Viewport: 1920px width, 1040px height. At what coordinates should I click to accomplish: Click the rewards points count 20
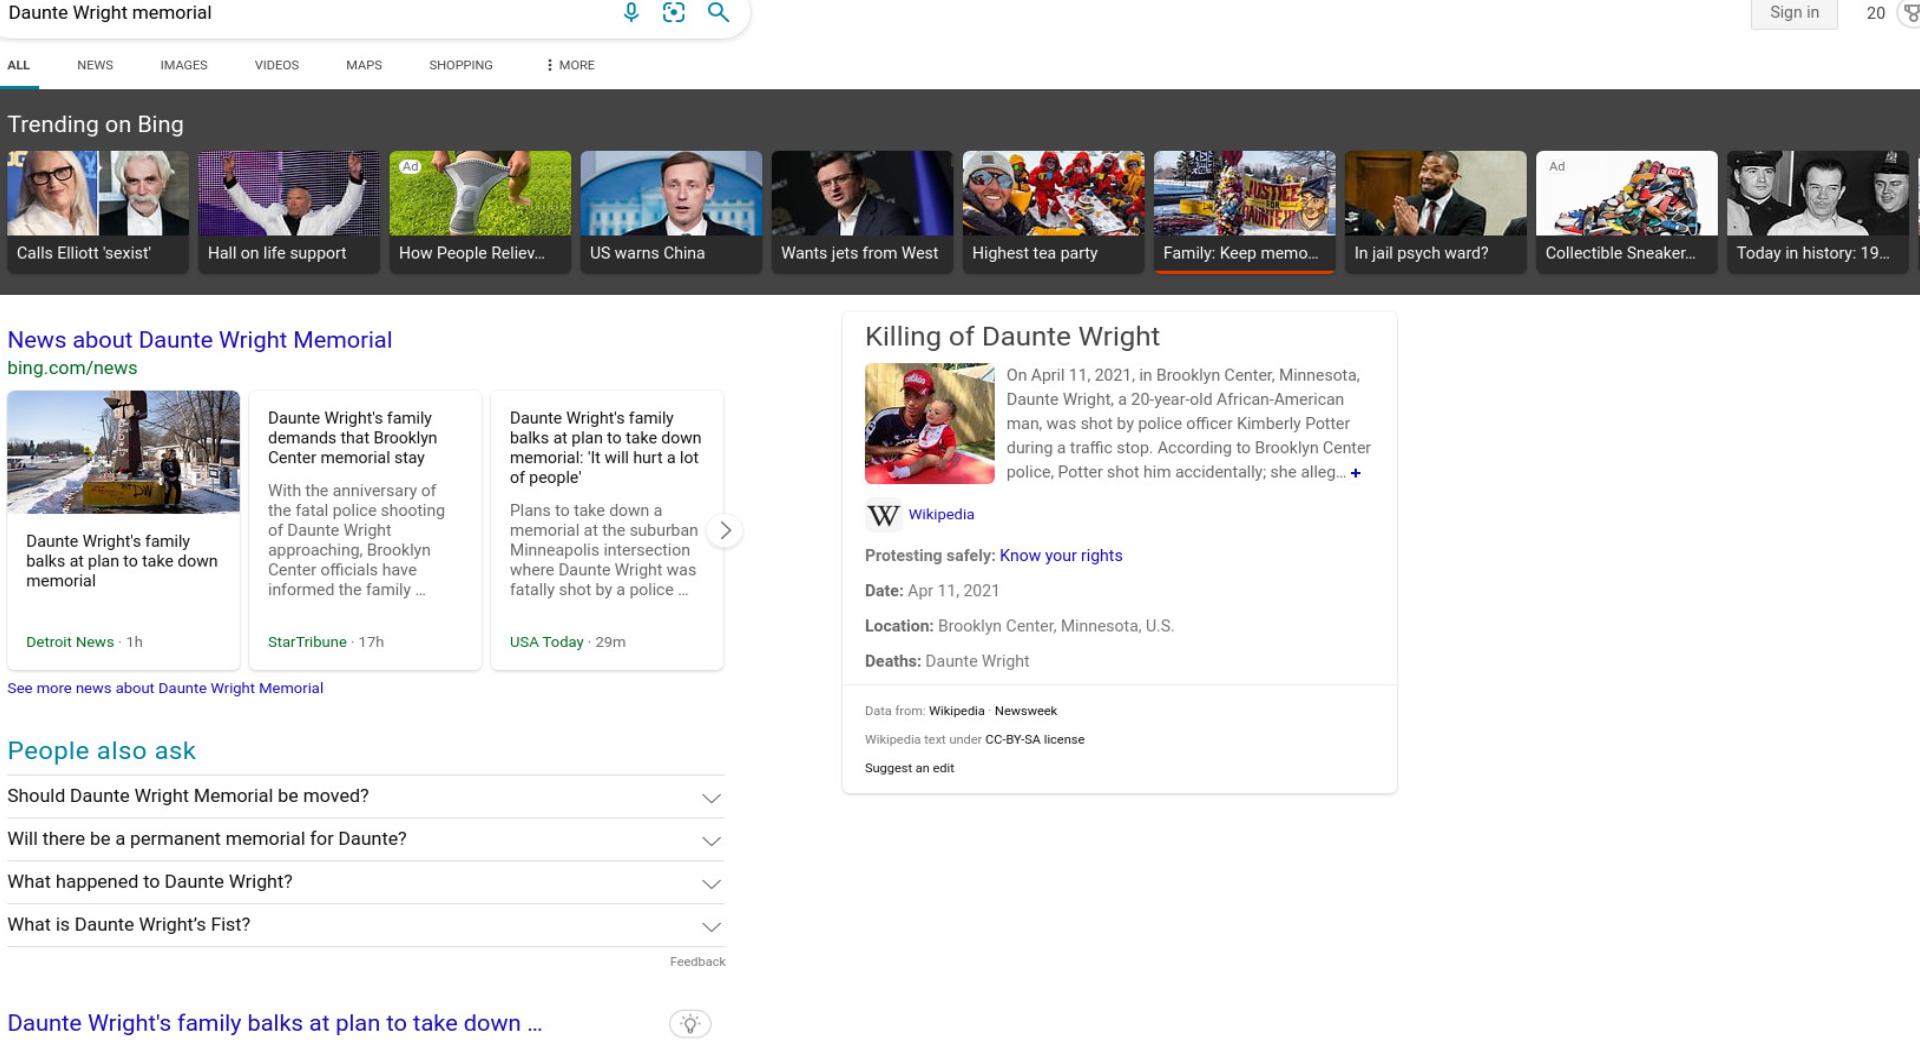1875,13
